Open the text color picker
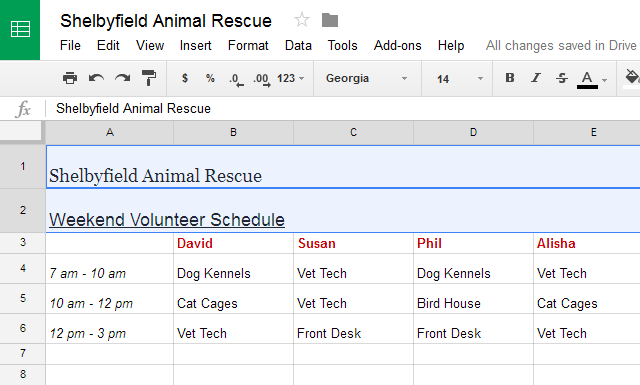 591,79
